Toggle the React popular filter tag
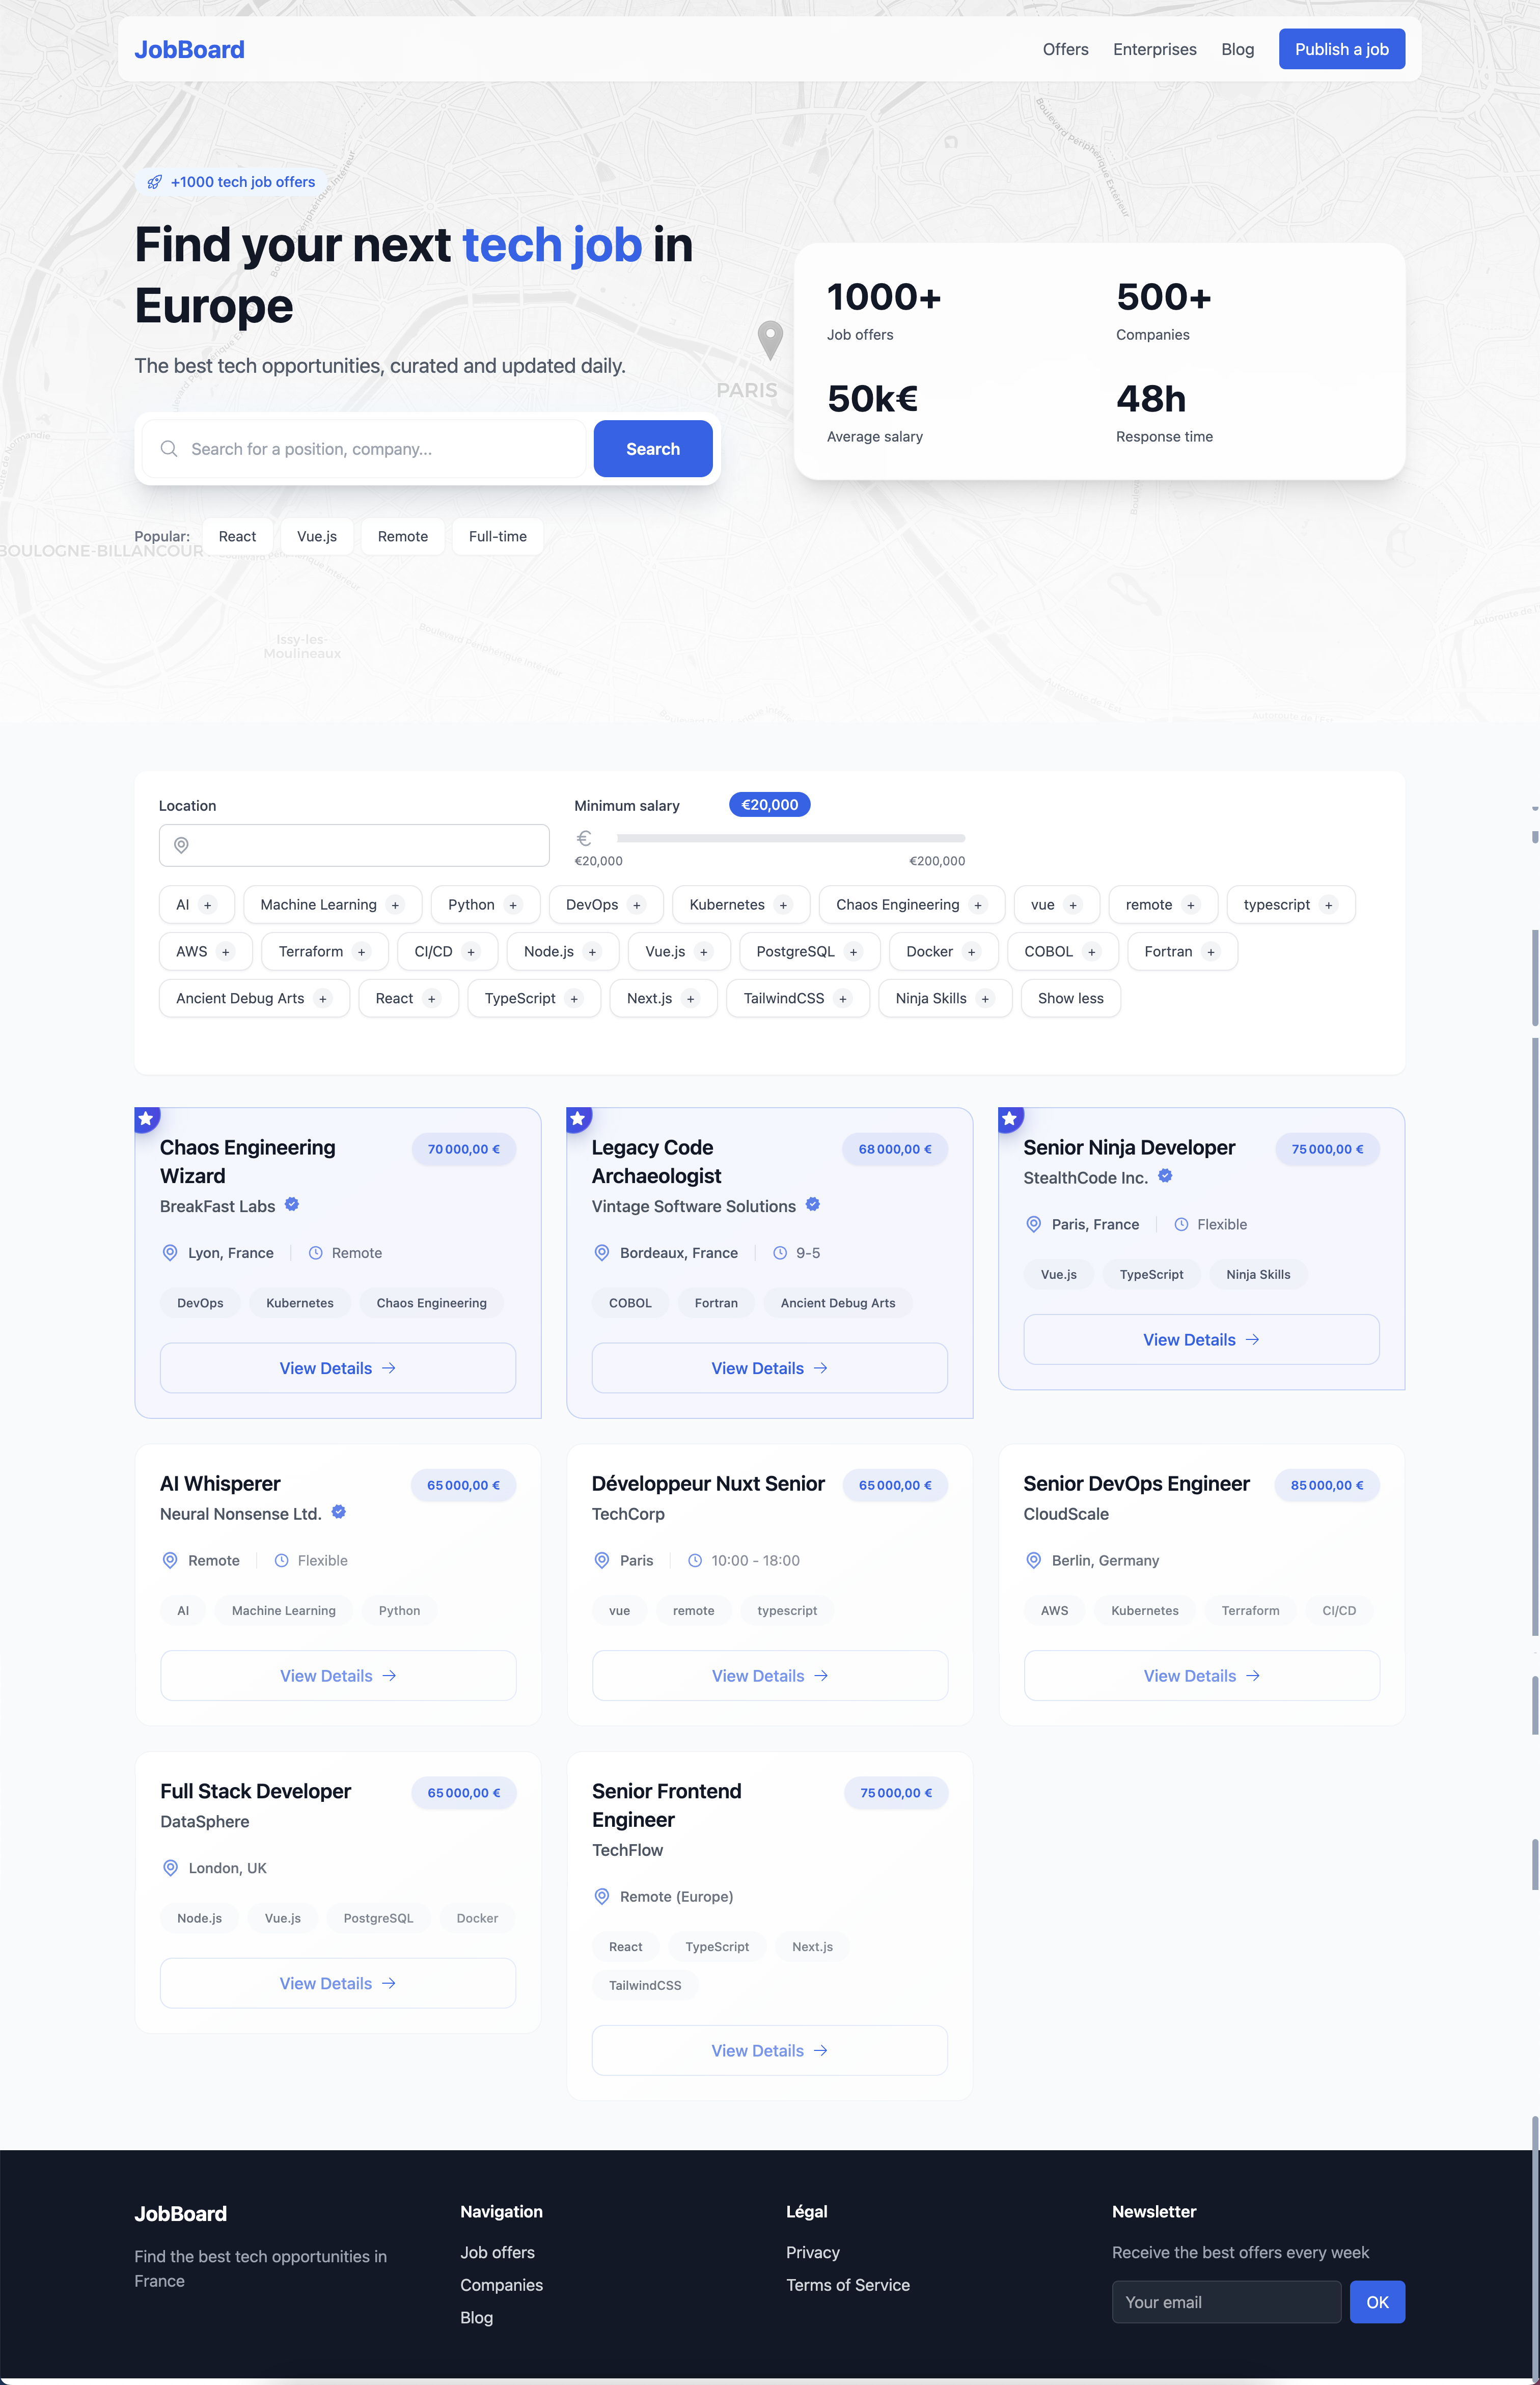The image size is (1540, 2385). pos(238,535)
